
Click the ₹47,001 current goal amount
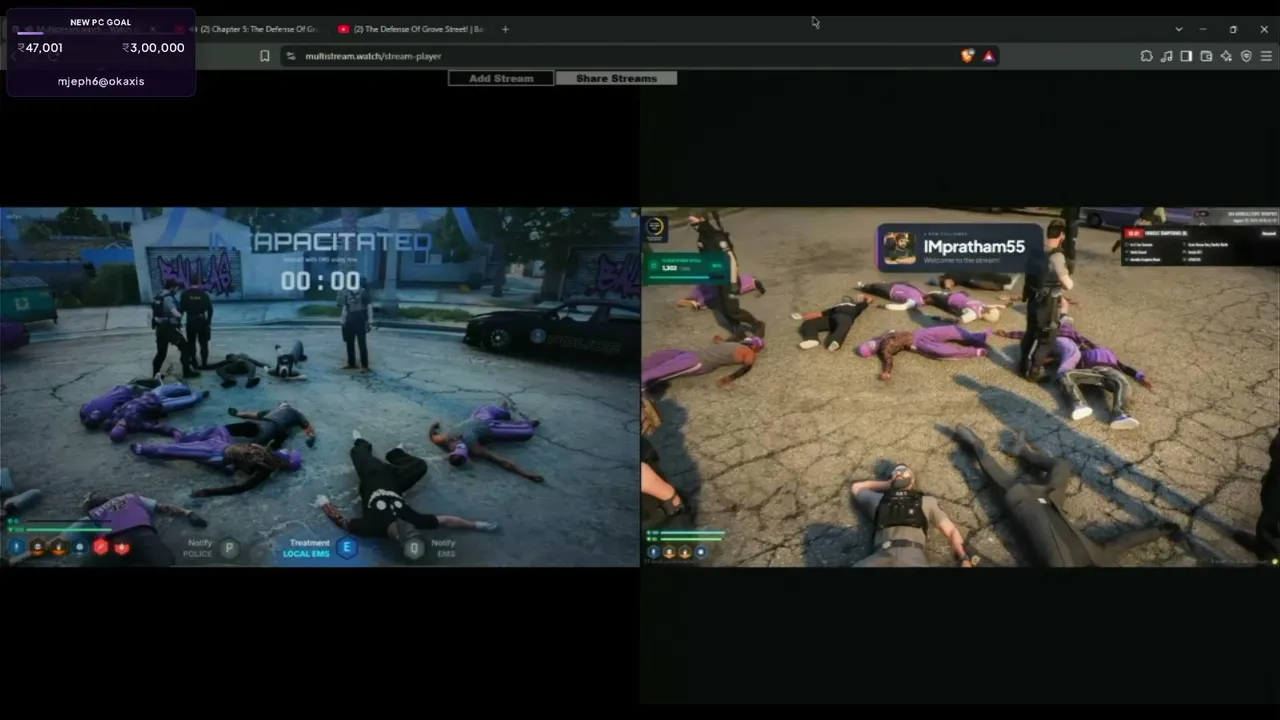tap(40, 48)
